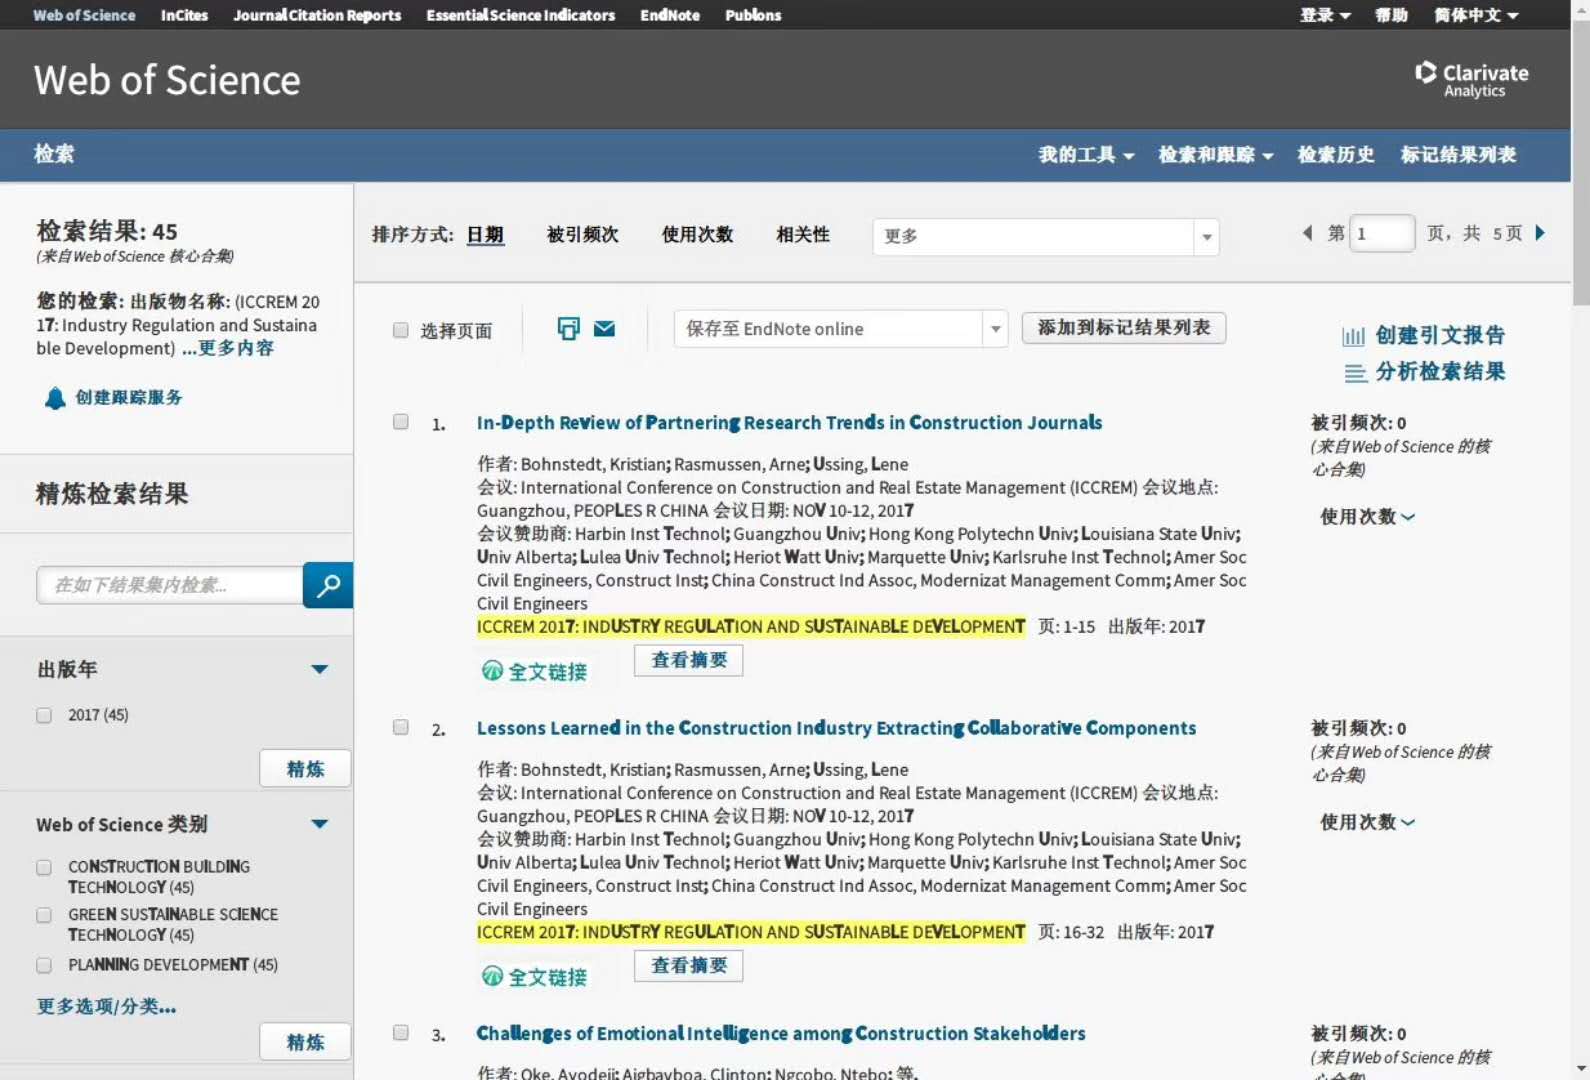Image resolution: width=1590 pixels, height=1080 pixels.
Task: Open the 登录 dropdown
Action: click(x=1325, y=15)
